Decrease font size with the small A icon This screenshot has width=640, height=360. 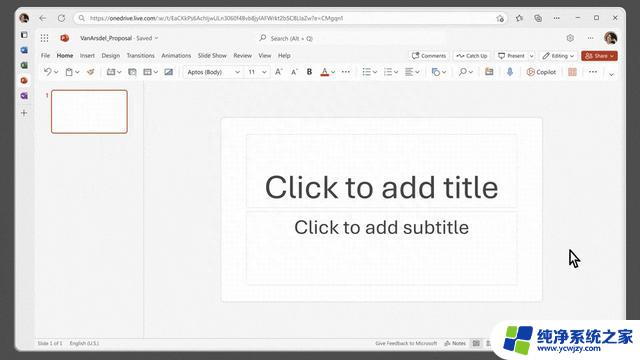click(x=294, y=72)
